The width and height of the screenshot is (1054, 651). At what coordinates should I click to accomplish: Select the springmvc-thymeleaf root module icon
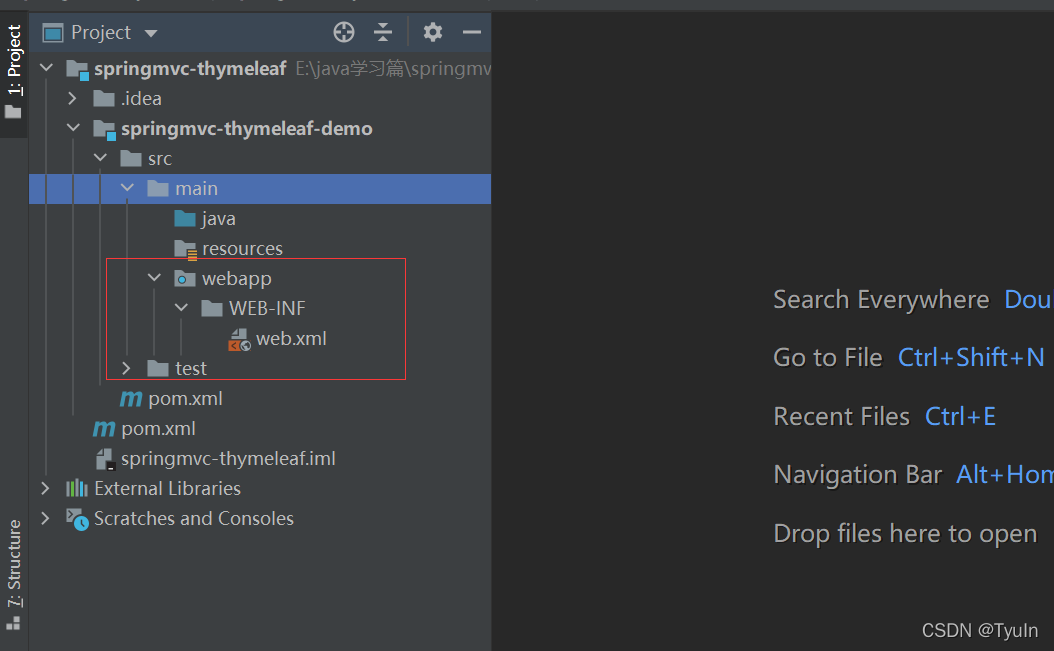77,69
